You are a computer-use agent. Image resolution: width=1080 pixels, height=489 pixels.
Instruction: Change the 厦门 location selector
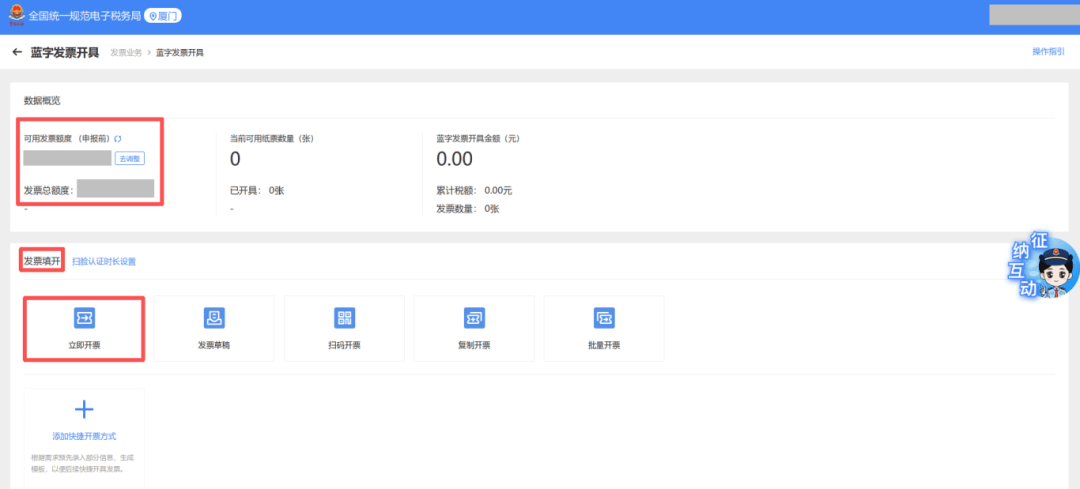(164, 17)
